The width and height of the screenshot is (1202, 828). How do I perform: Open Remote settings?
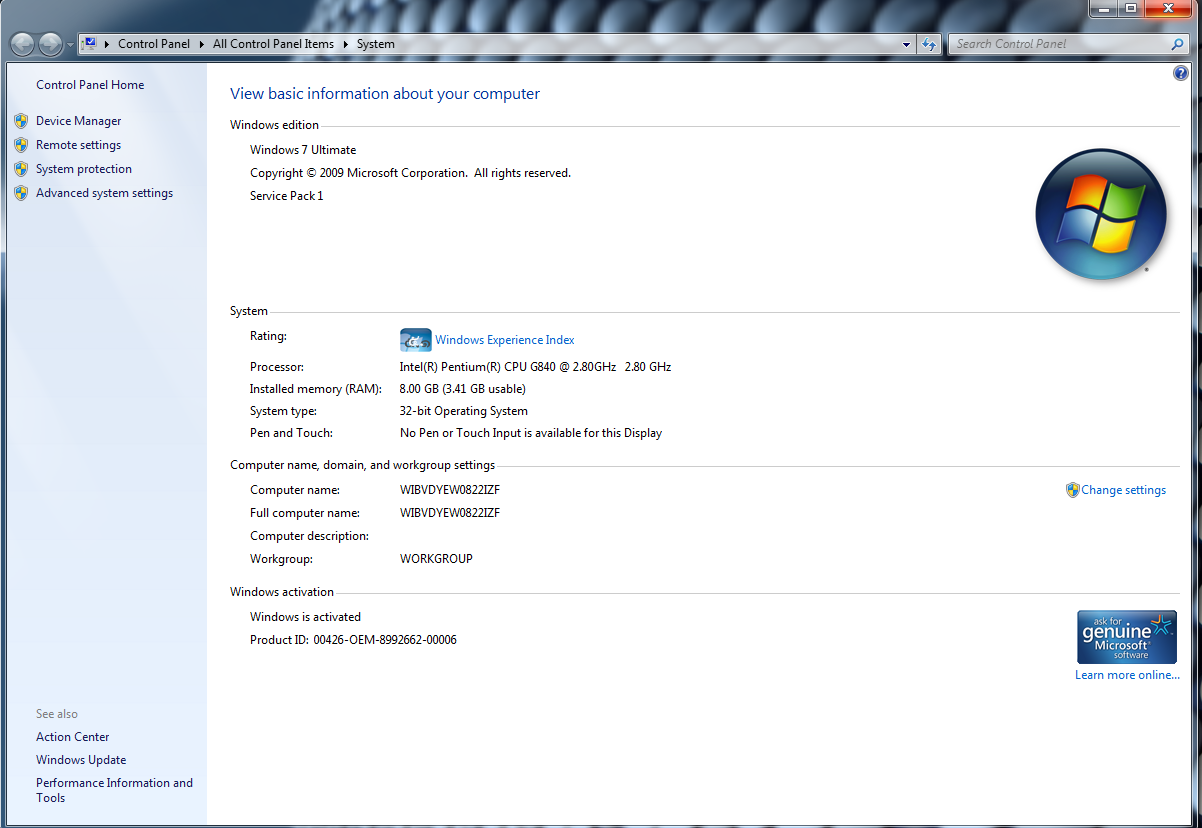pyautogui.click(x=78, y=145)
